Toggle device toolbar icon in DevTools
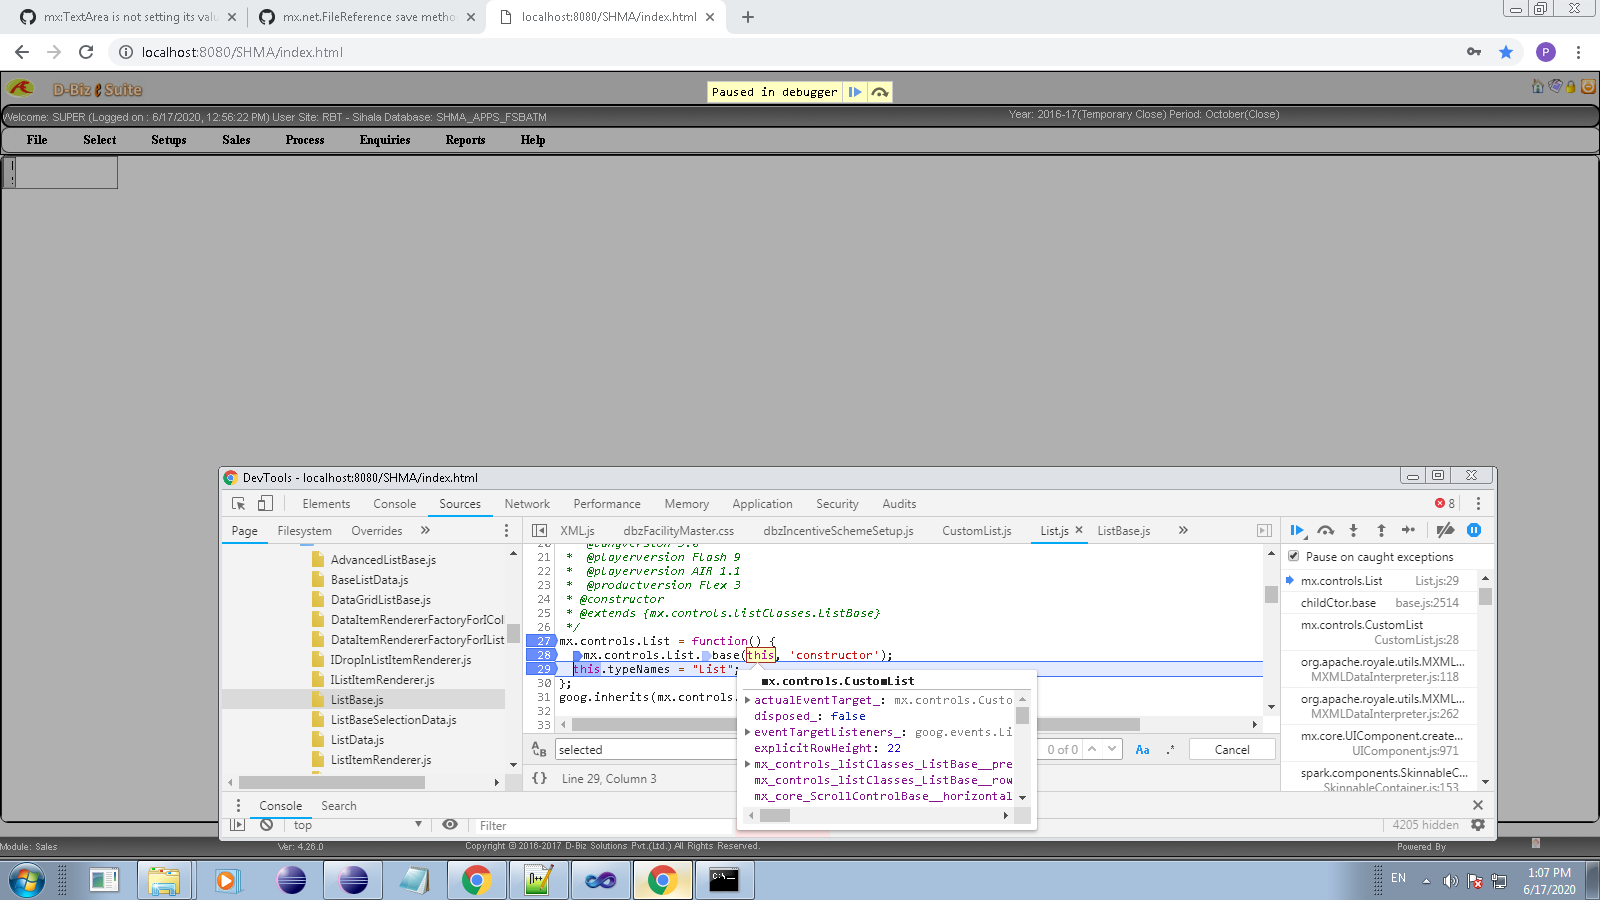Viewport: 1600px width, 900px height. (x=265, y=504)
